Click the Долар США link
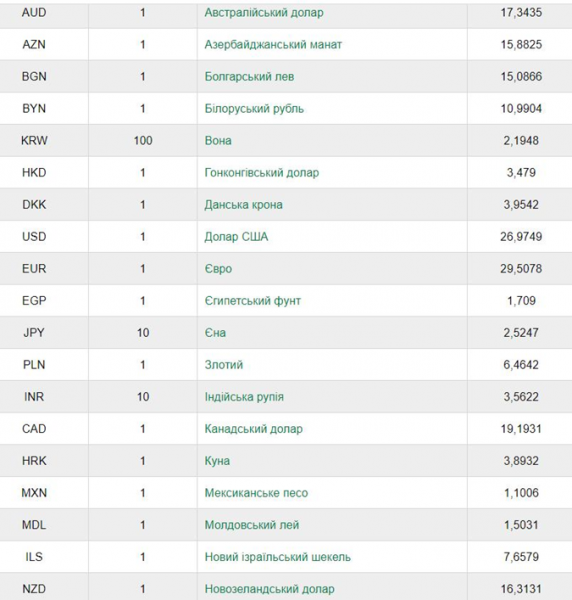Screen dimensions: 572x600 [x=236, y=237]
